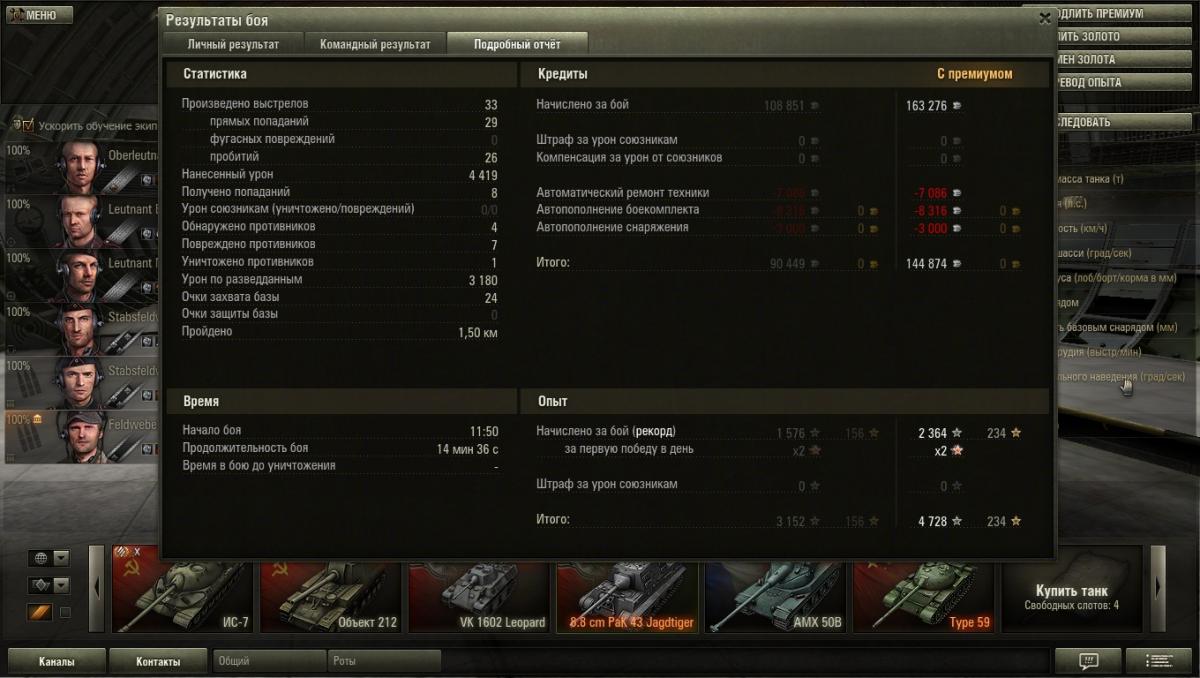
Task: Click the orange stripe favorites filter icon
Action: (39, 612)
